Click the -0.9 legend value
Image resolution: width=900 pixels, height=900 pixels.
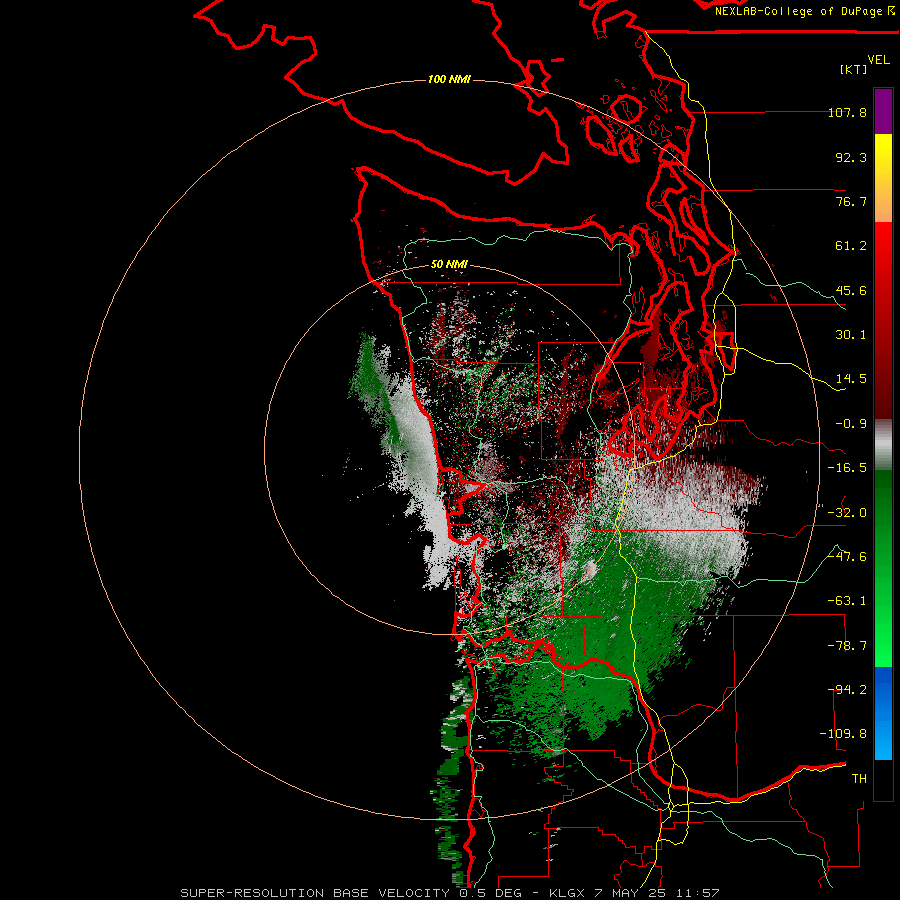click(x=851, y=424)
